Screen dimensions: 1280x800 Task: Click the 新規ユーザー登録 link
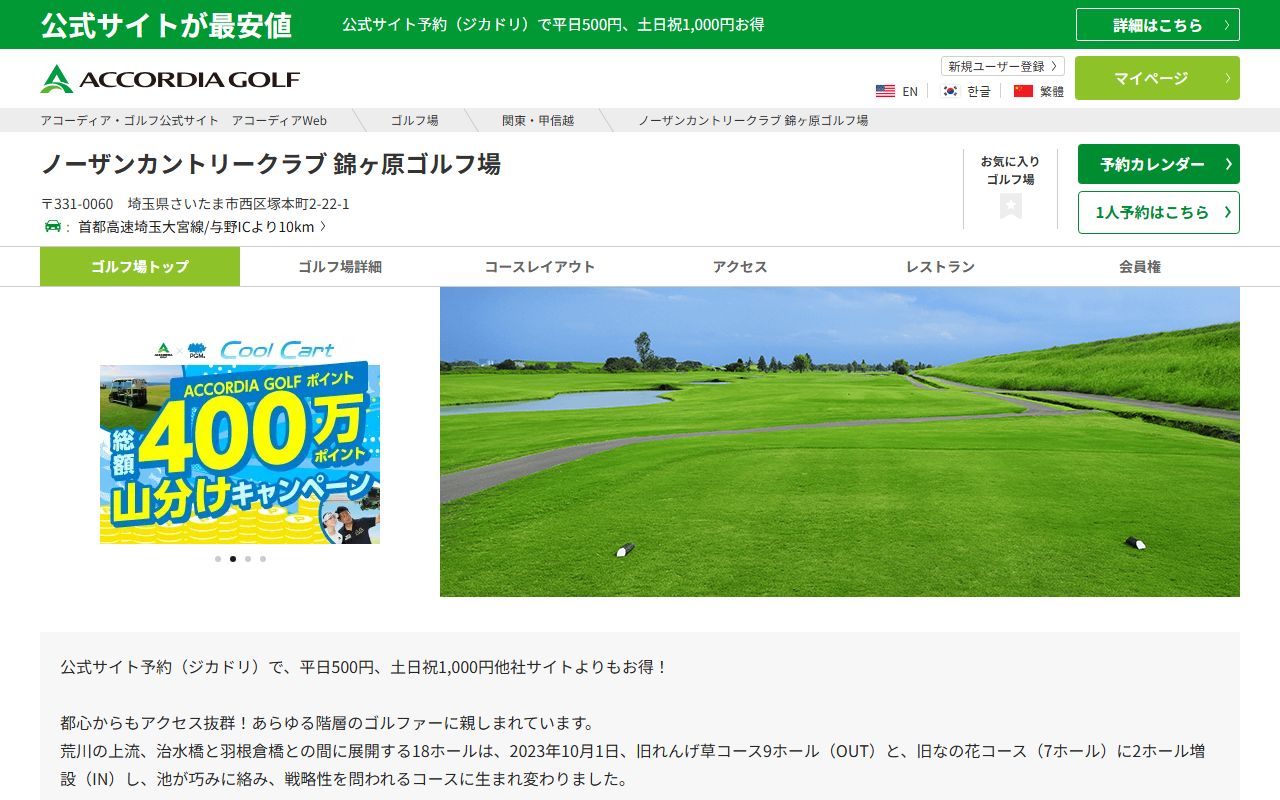(x=1003, y=66)
